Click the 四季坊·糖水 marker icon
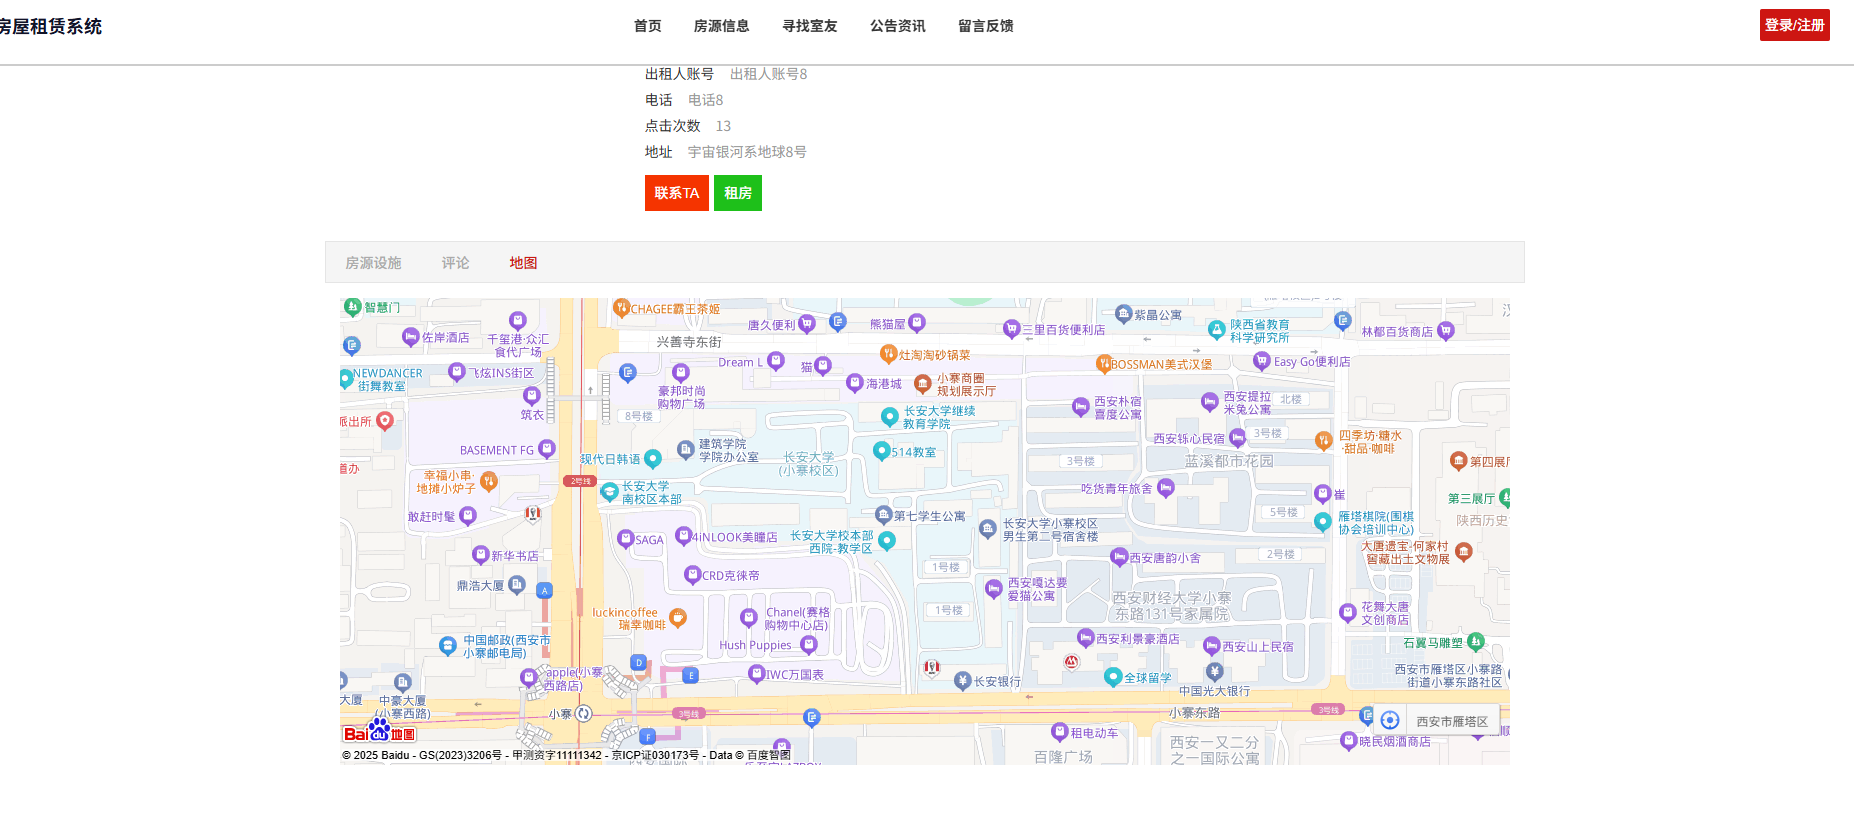The width and height of the screenshot is (1854, 818). (x=1323, y=440)
